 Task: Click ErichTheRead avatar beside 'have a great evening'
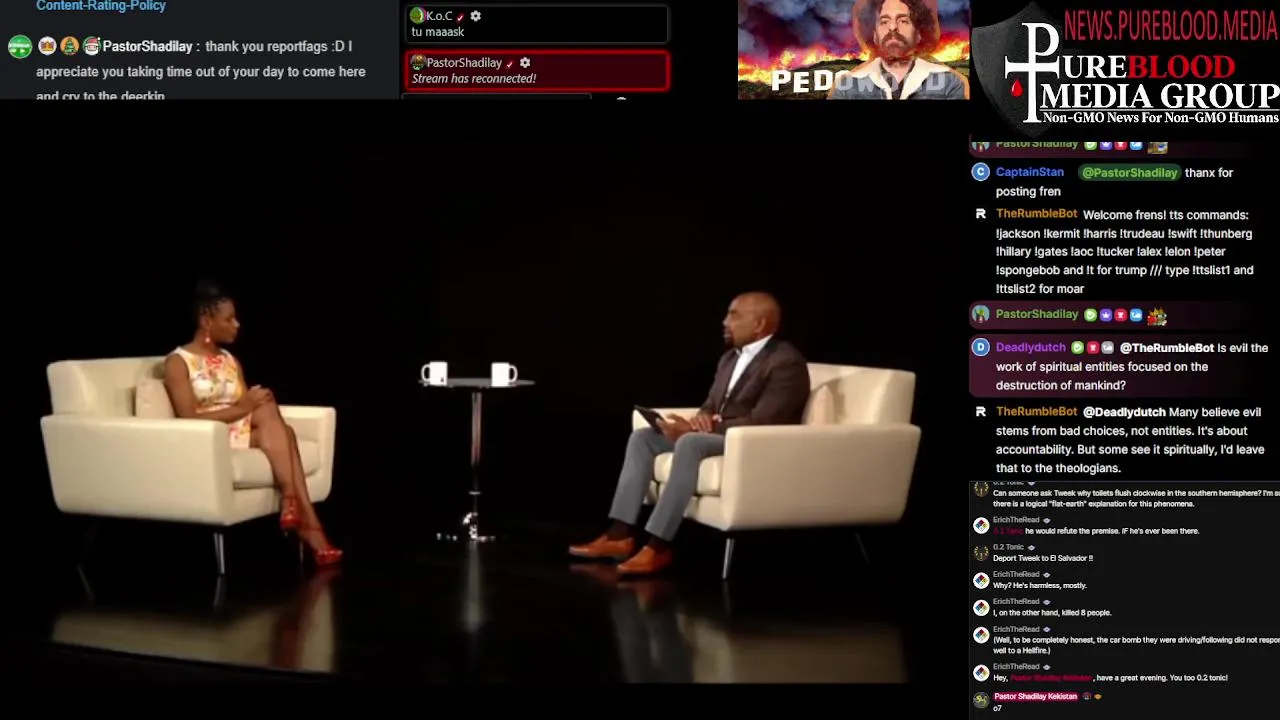(x=981, y=672)
